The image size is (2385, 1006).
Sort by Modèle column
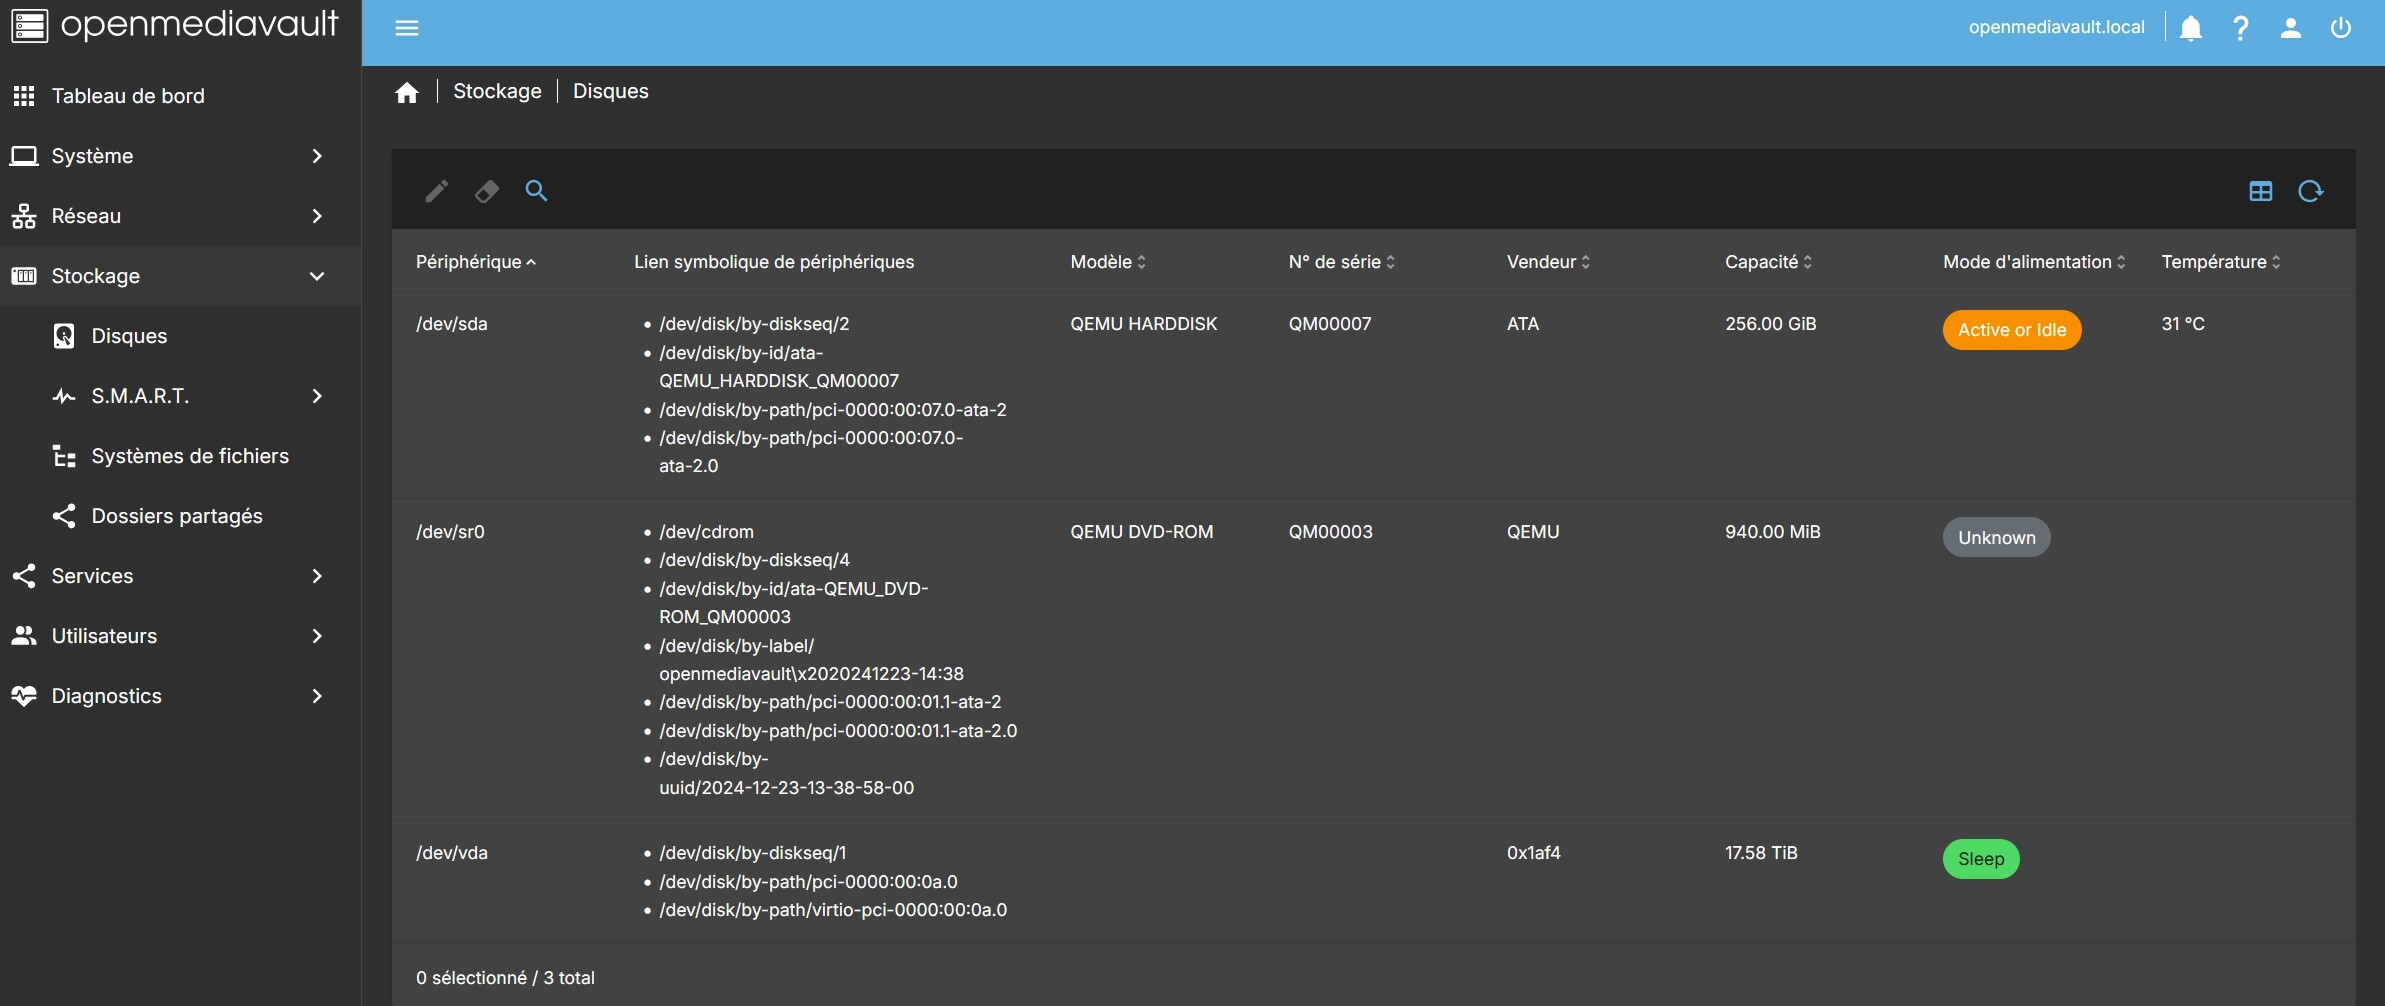[1108, 262]
